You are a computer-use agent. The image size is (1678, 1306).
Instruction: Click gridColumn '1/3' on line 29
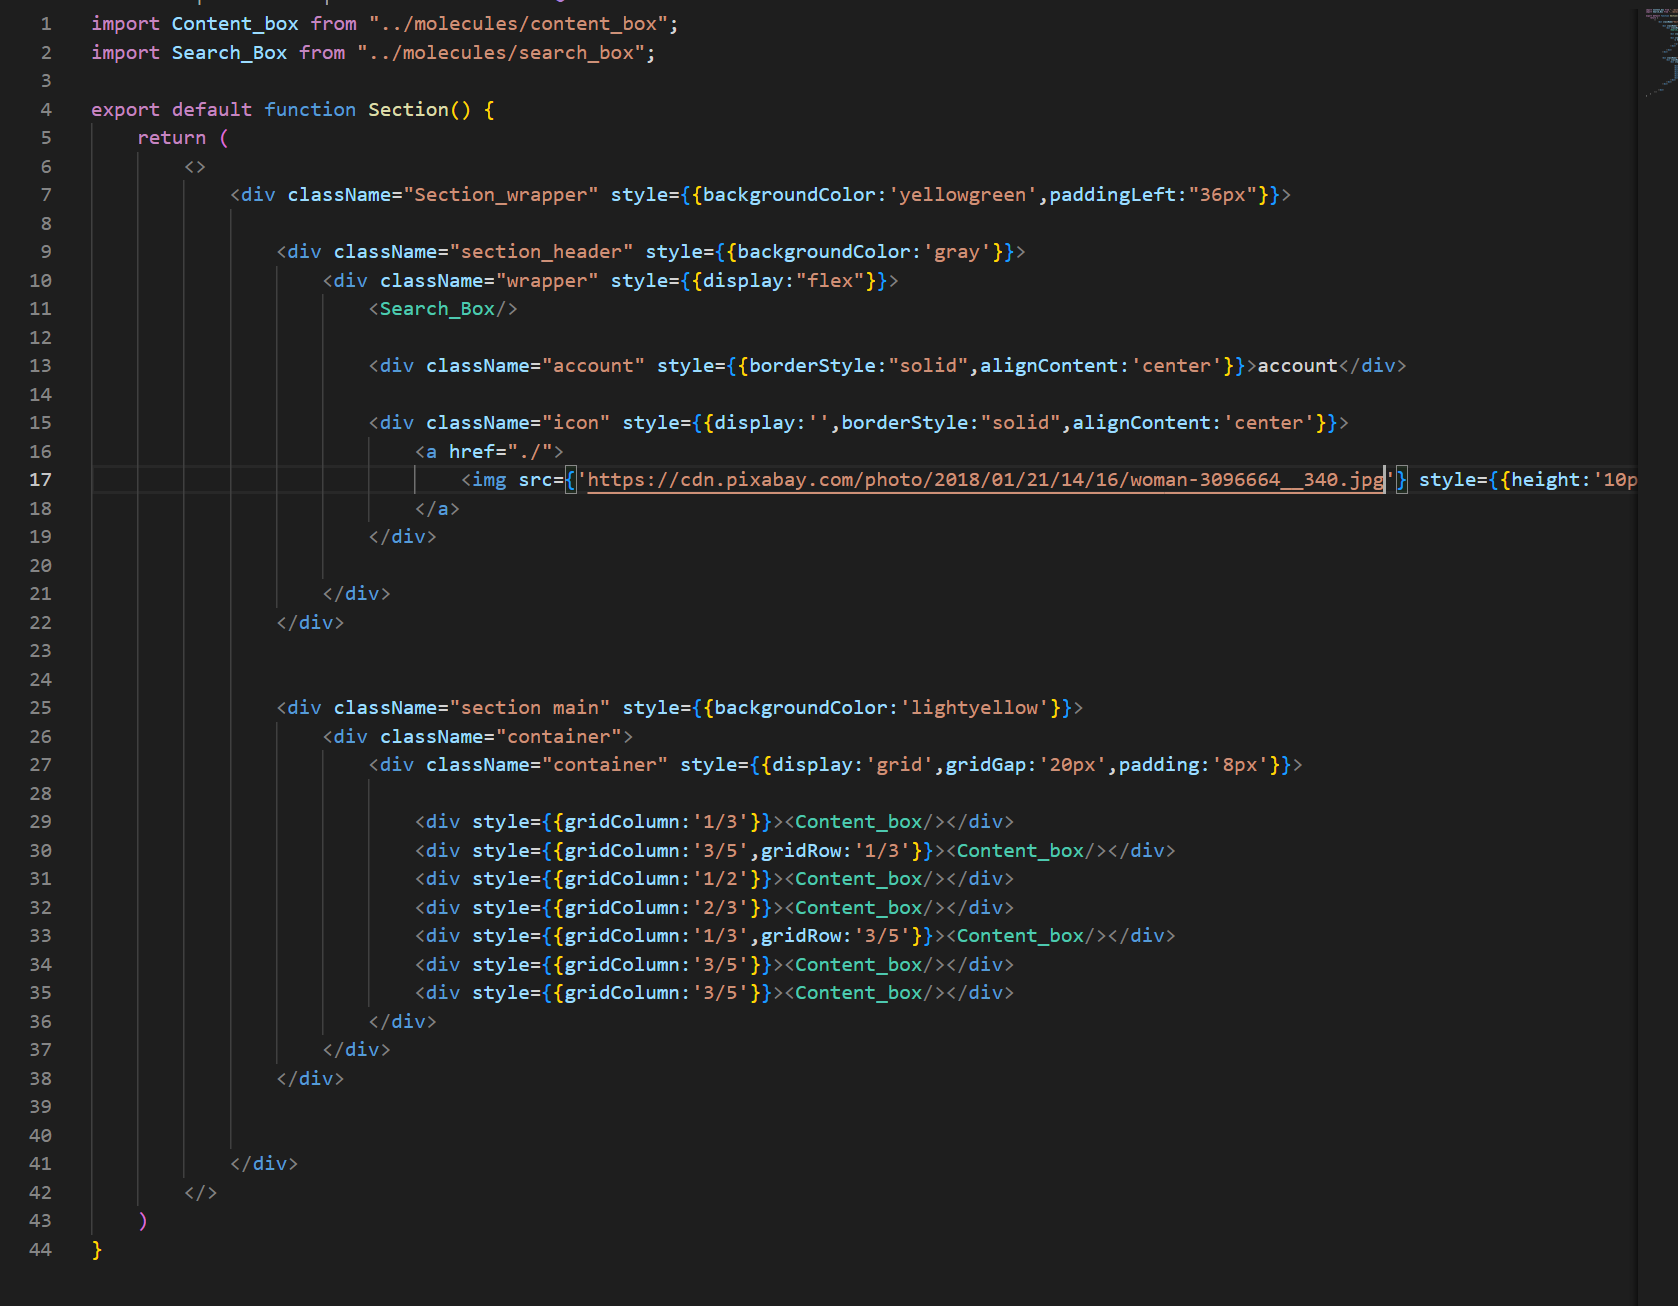coord(720,822)
